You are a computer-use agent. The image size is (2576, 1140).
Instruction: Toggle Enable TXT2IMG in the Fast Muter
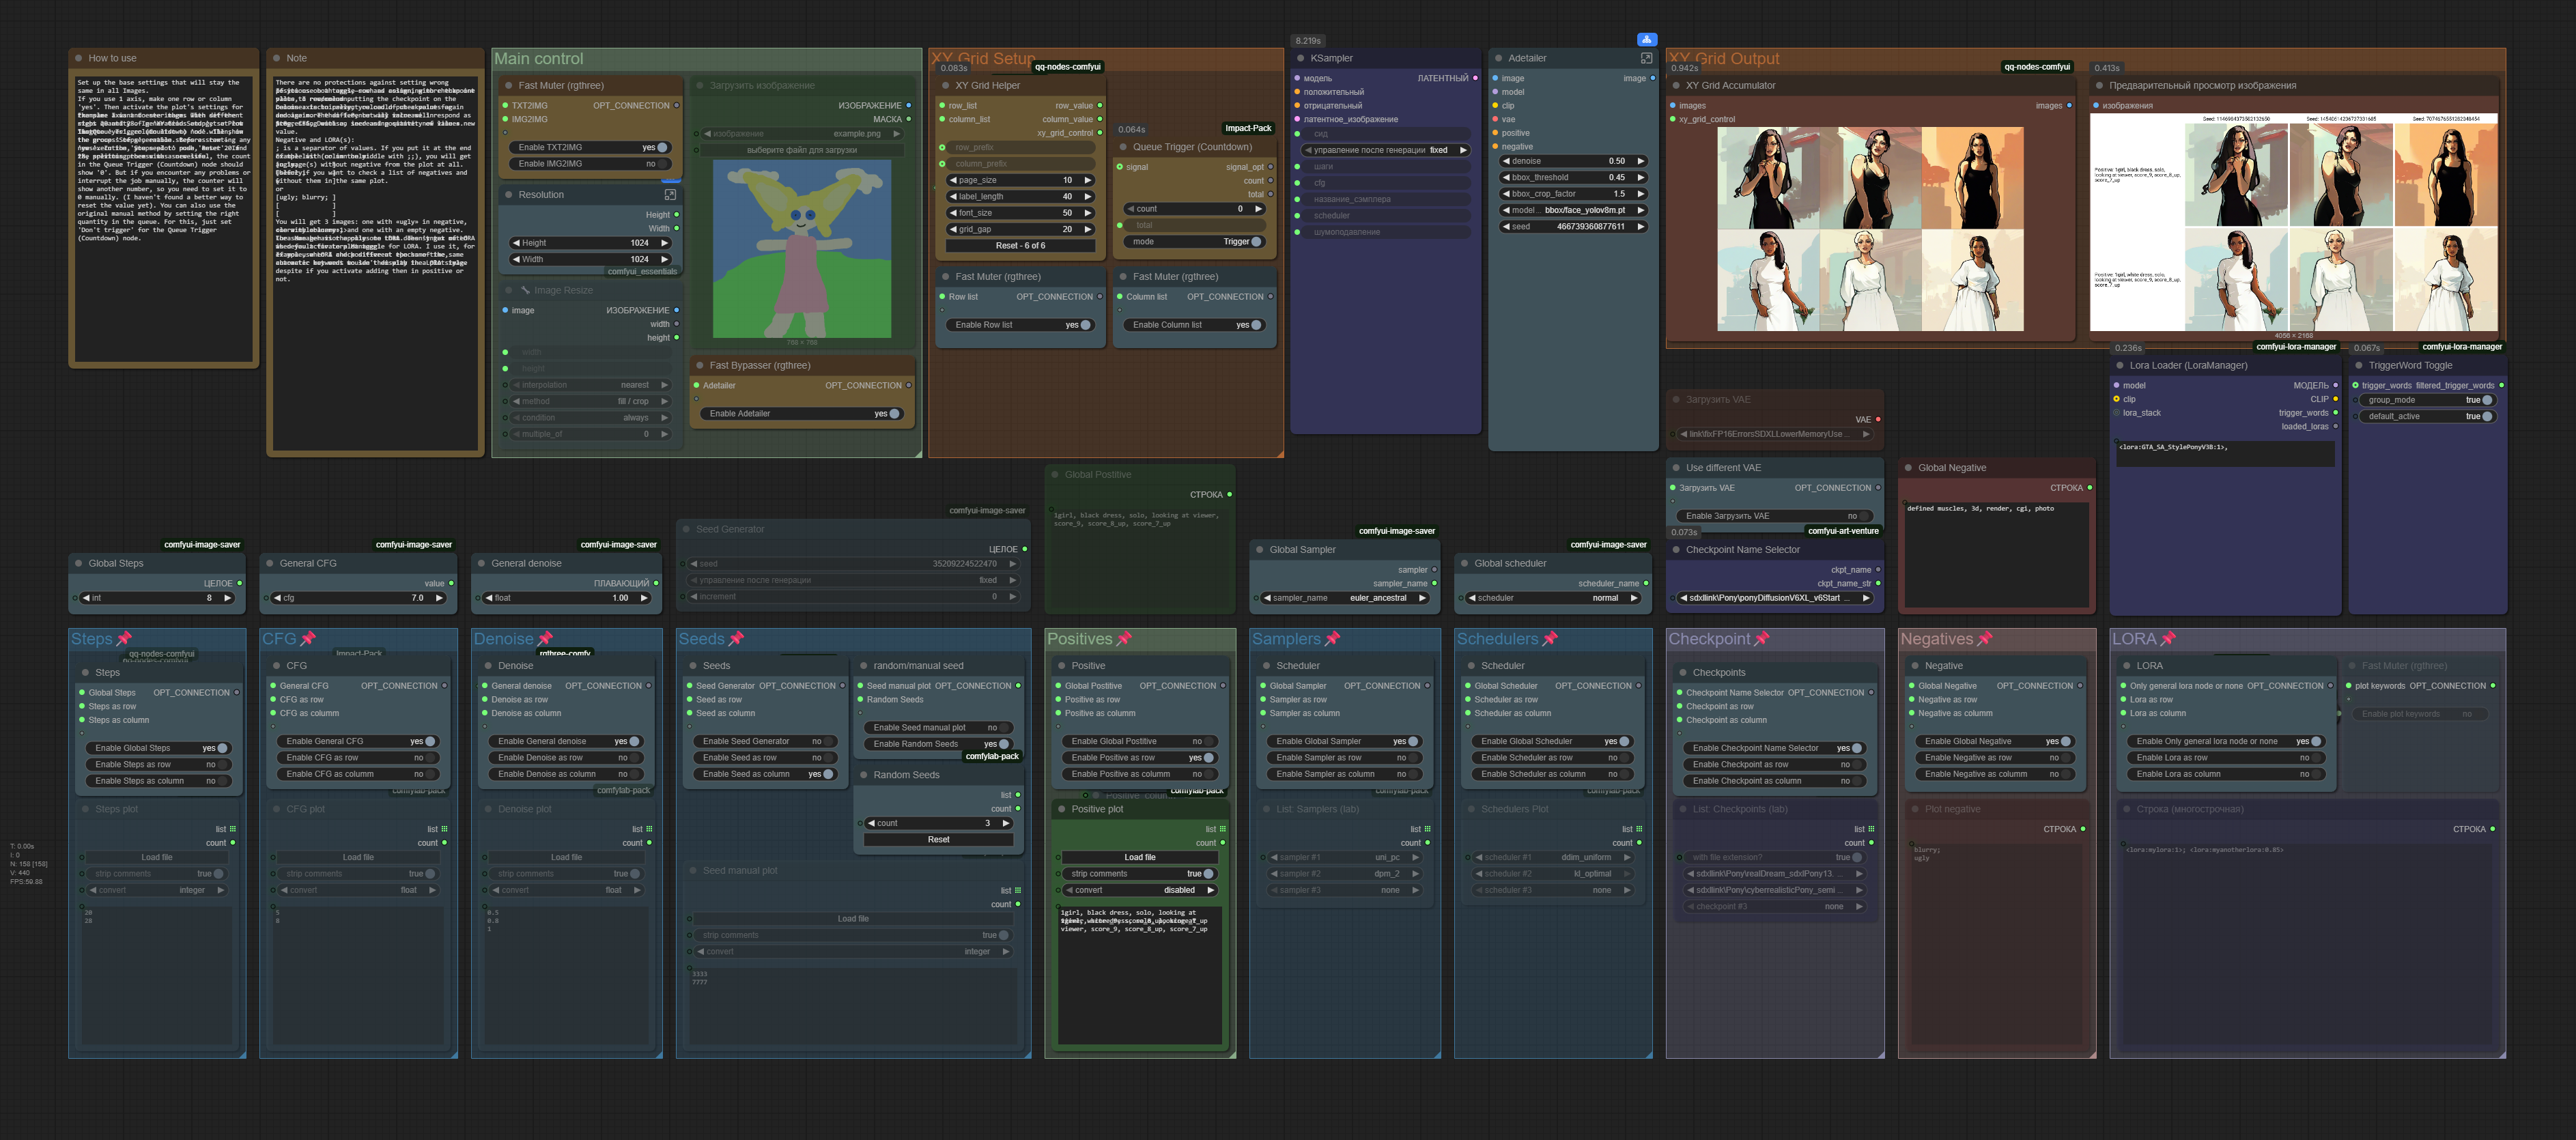[661, 147]
